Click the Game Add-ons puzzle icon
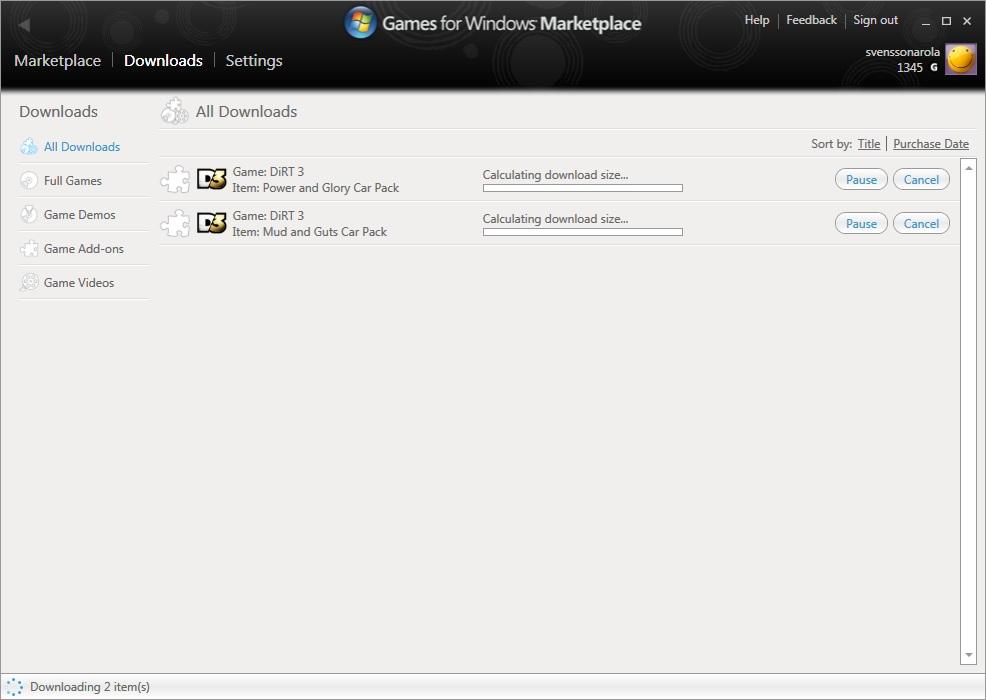Image resolution: width=986 pixels, height=700 pixels. tap(28, 248)
